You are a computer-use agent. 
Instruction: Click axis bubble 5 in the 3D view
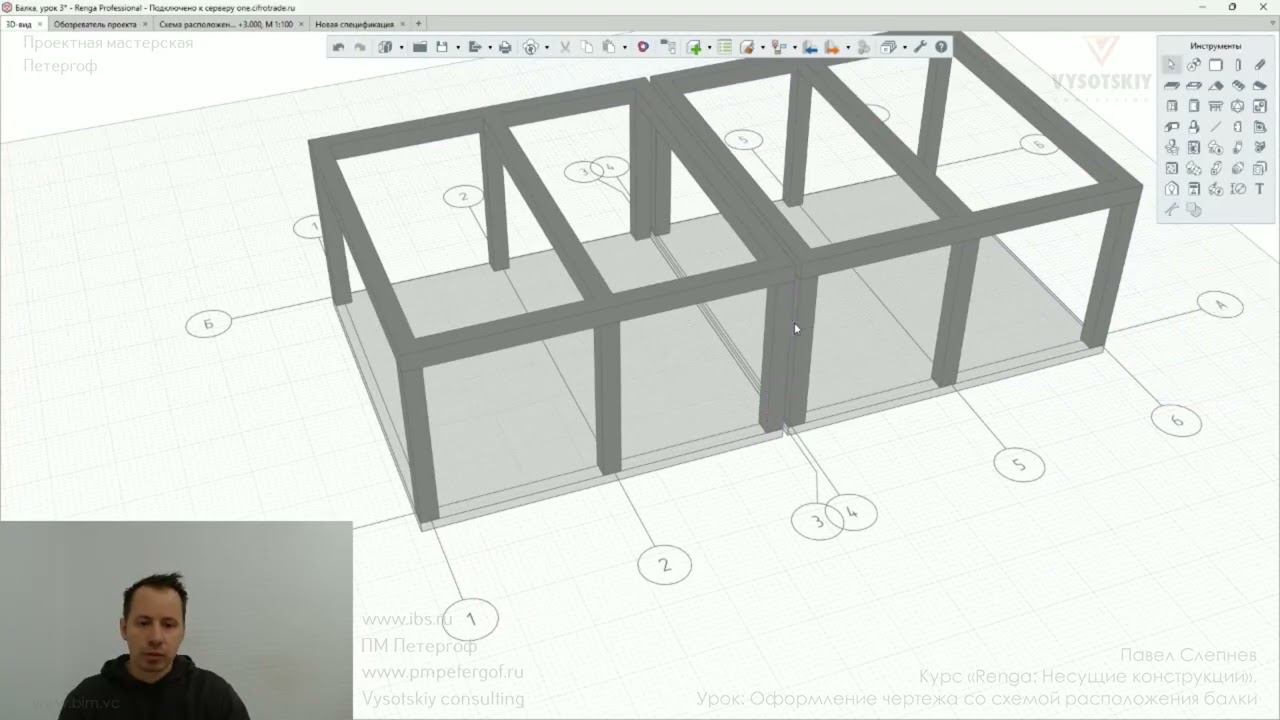(1019, 465)
